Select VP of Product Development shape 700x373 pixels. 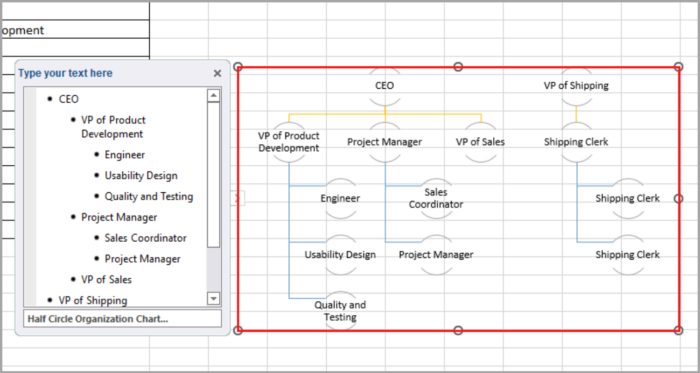pos(289,142)
